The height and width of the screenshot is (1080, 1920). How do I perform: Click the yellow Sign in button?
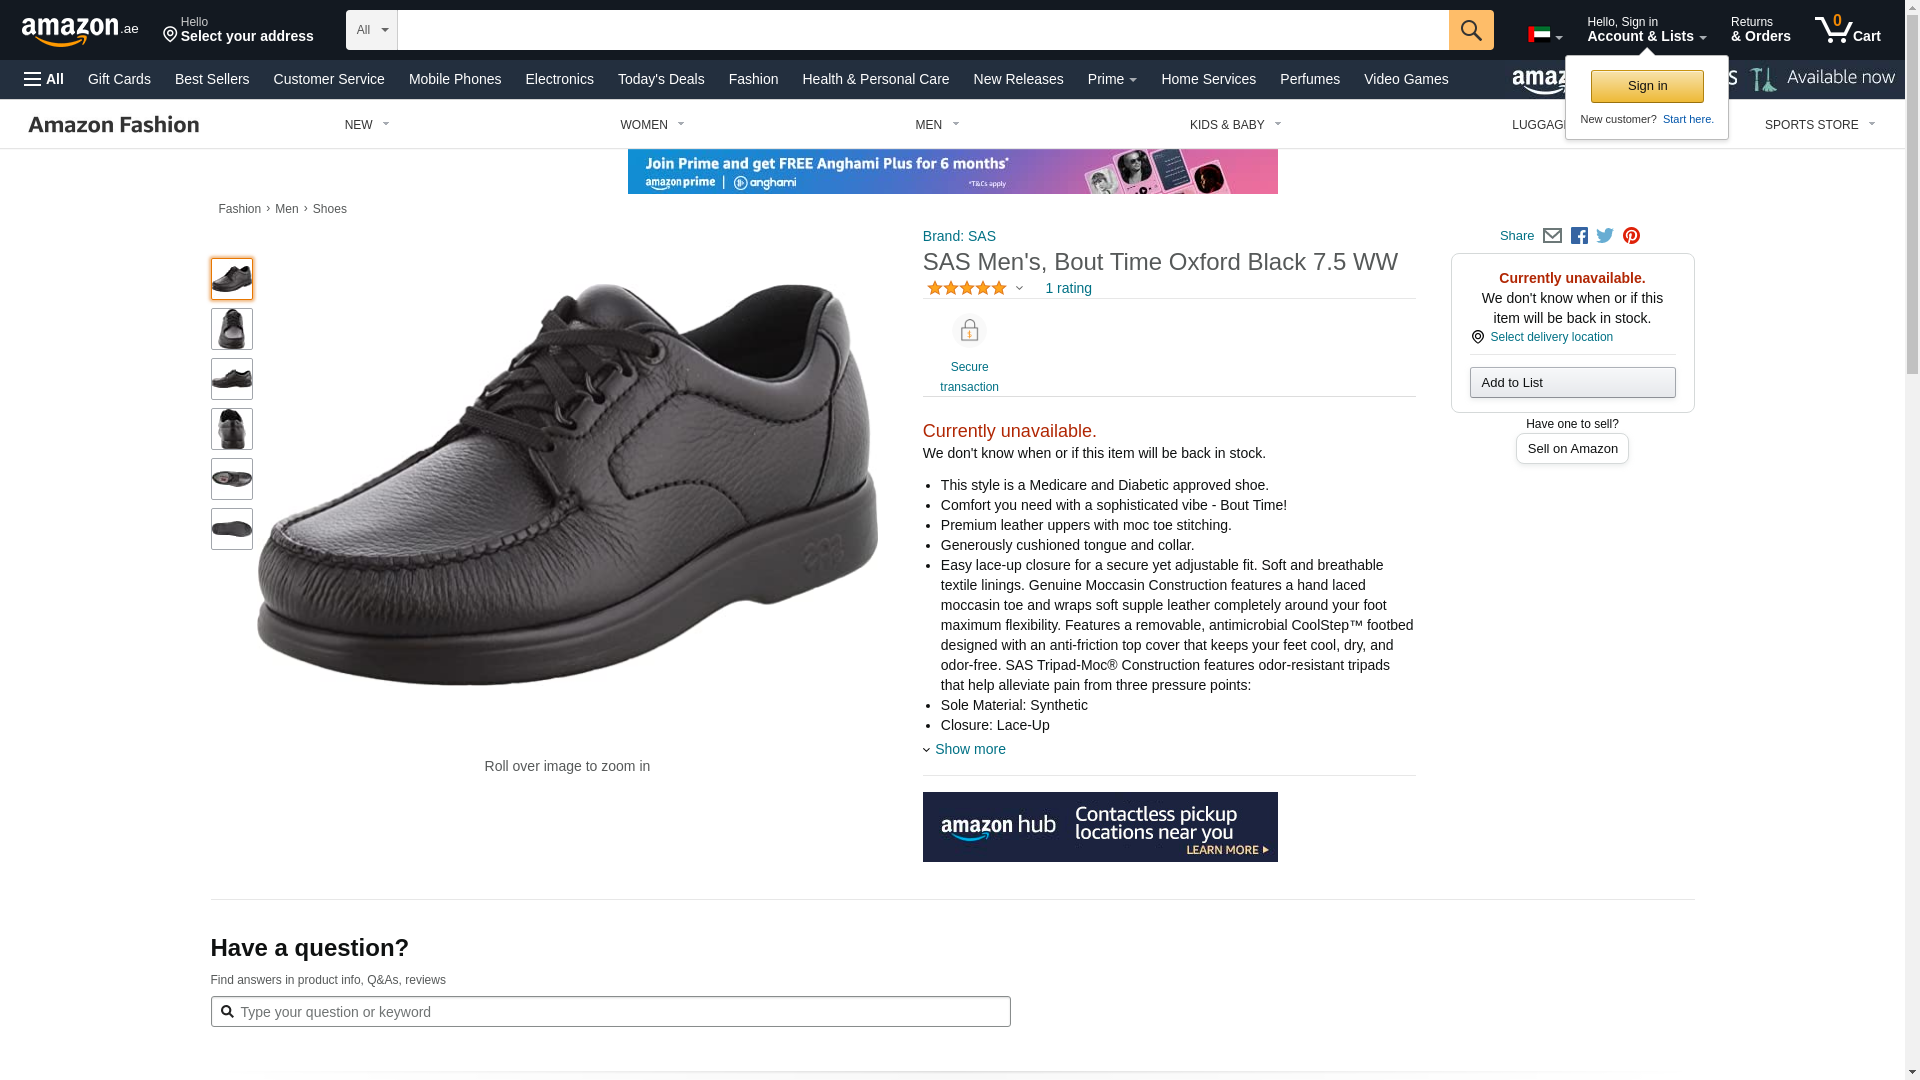pyautogui.click(x=1647, y=86)
